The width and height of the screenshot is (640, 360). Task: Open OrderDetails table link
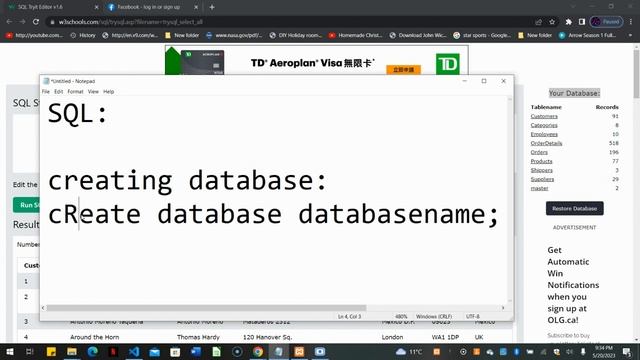tap(547, 143)
